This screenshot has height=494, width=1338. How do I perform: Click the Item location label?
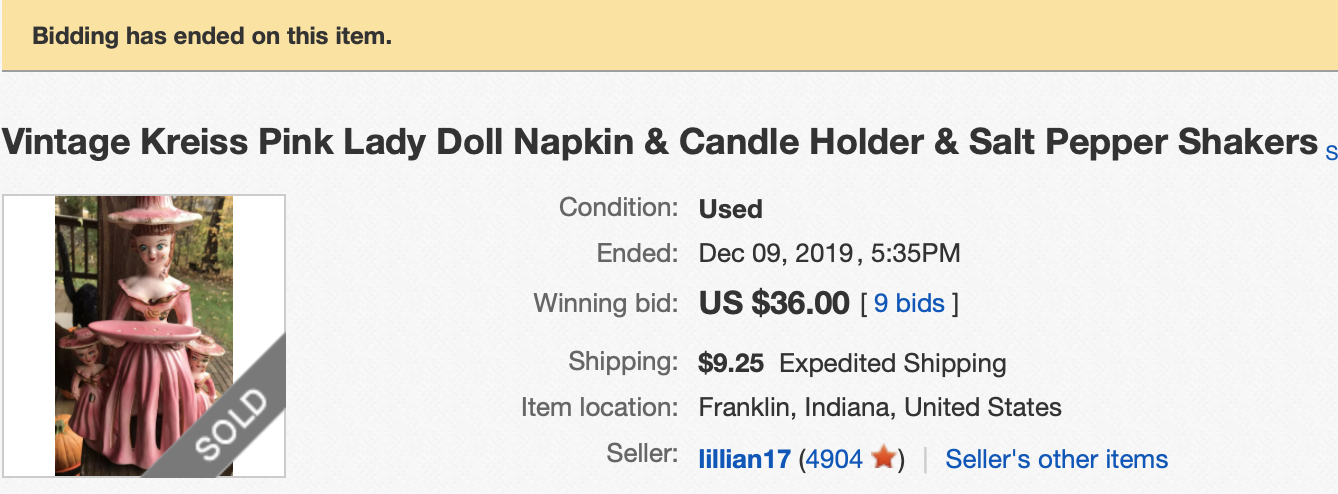599,408
